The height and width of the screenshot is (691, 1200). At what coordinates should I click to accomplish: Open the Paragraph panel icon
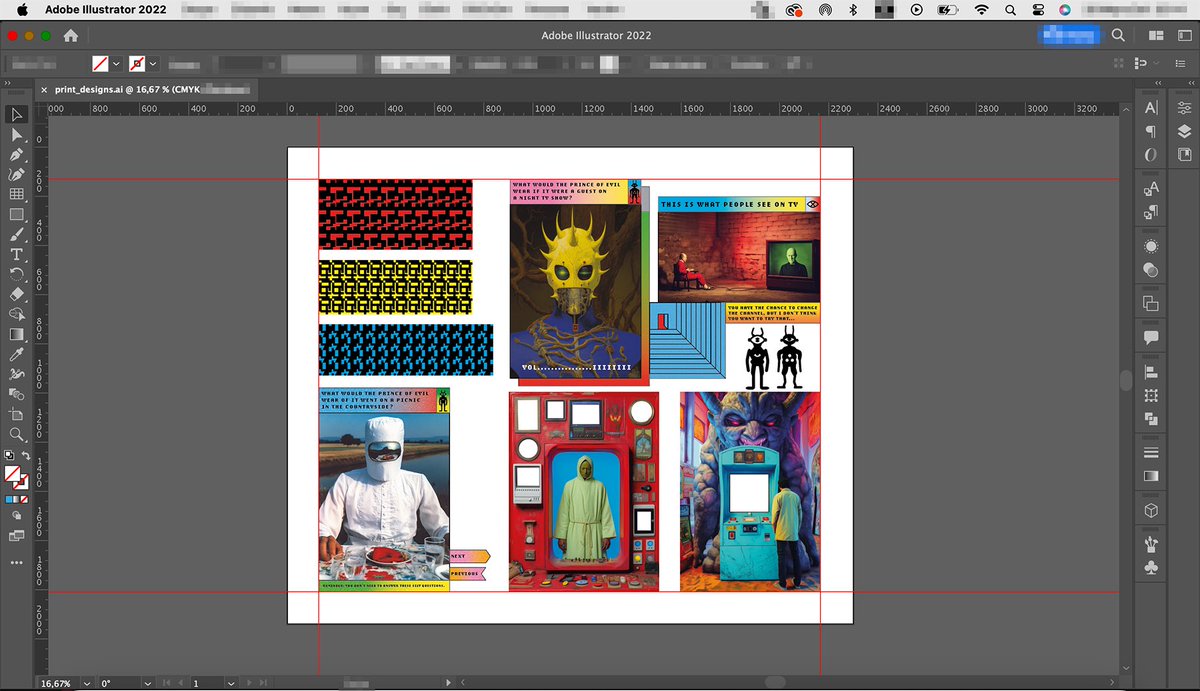pyautogui.click(x=1151, y=132)
